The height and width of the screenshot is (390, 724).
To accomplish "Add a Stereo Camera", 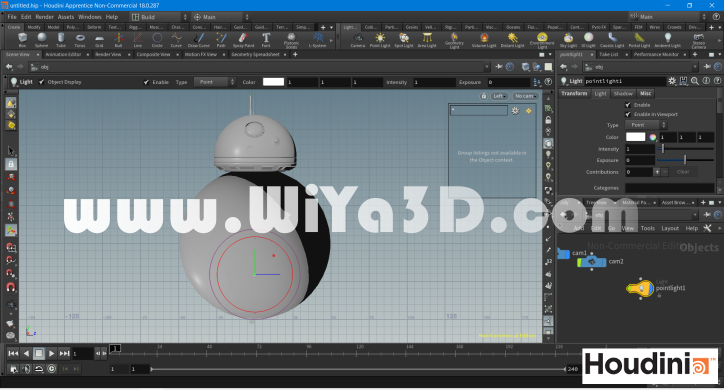I will (x=699, y=41).
